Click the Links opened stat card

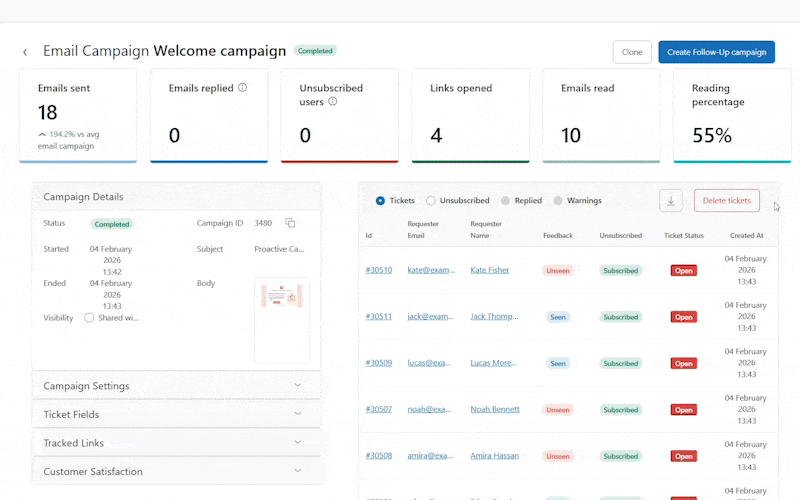(470, 116)
